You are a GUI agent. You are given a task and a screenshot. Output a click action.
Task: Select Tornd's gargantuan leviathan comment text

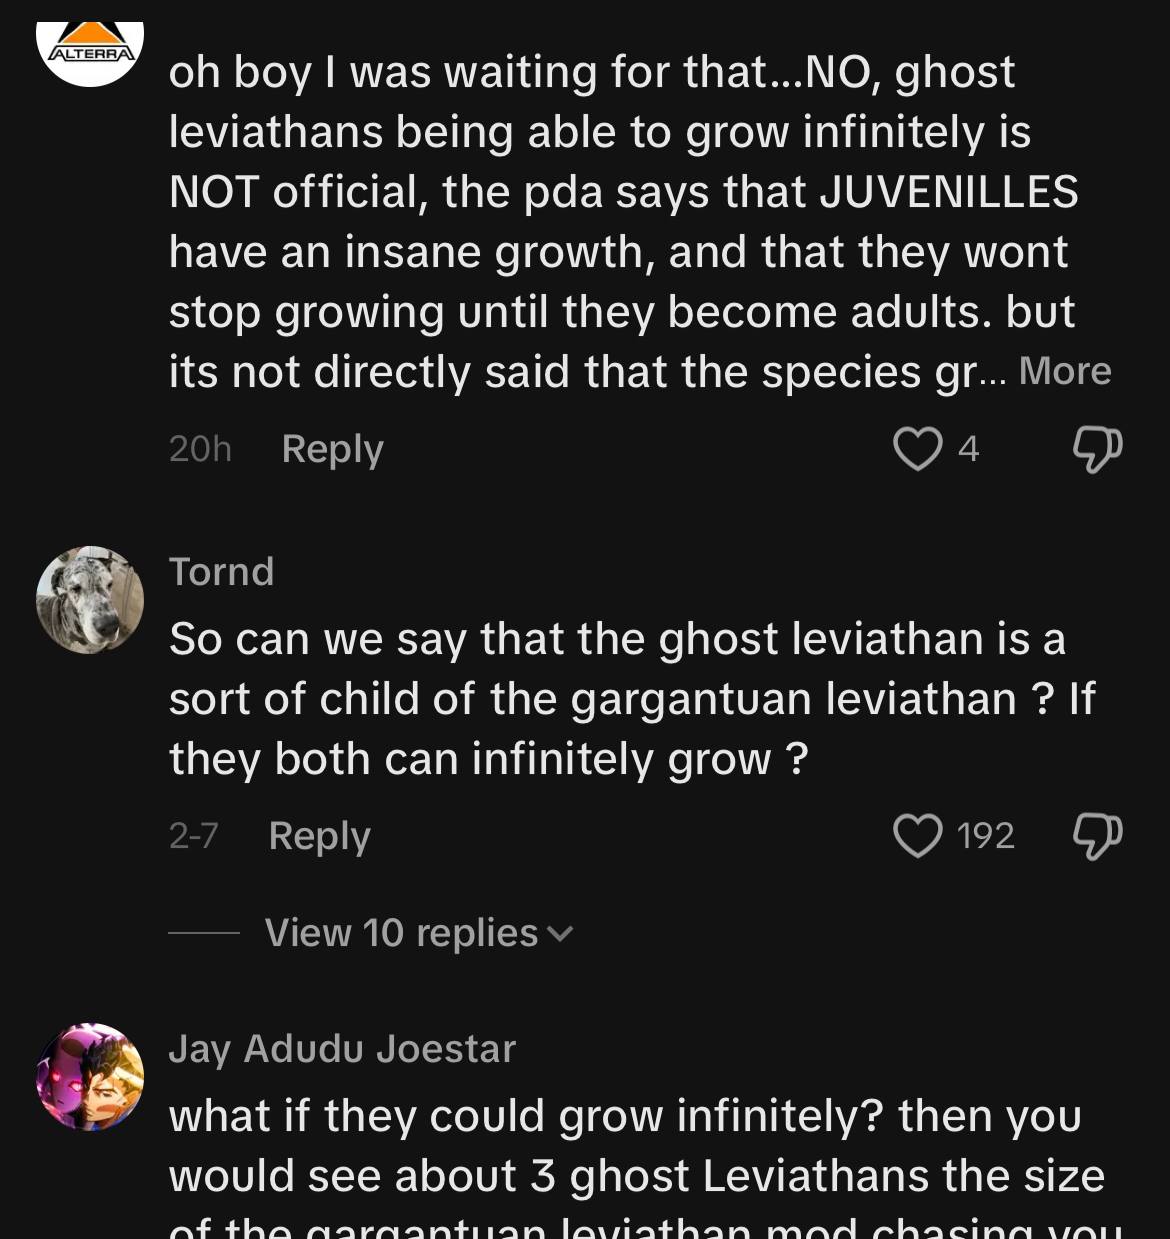(630, 699)
